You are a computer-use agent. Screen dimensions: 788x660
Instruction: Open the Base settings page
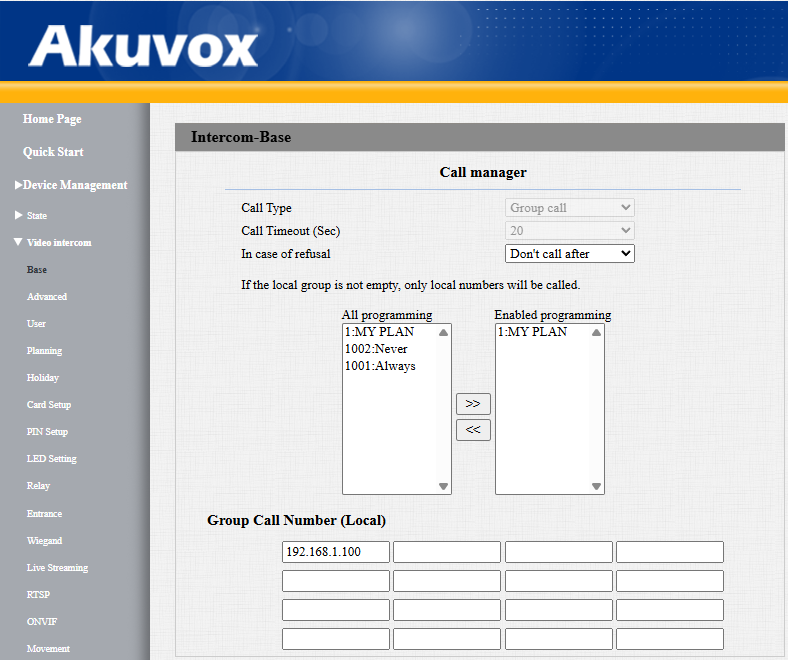tap(37, 270)
